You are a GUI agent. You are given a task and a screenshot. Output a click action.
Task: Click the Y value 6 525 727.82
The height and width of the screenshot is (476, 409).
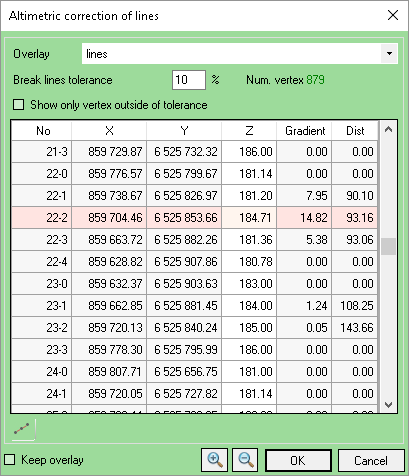(x=184, y=394)
